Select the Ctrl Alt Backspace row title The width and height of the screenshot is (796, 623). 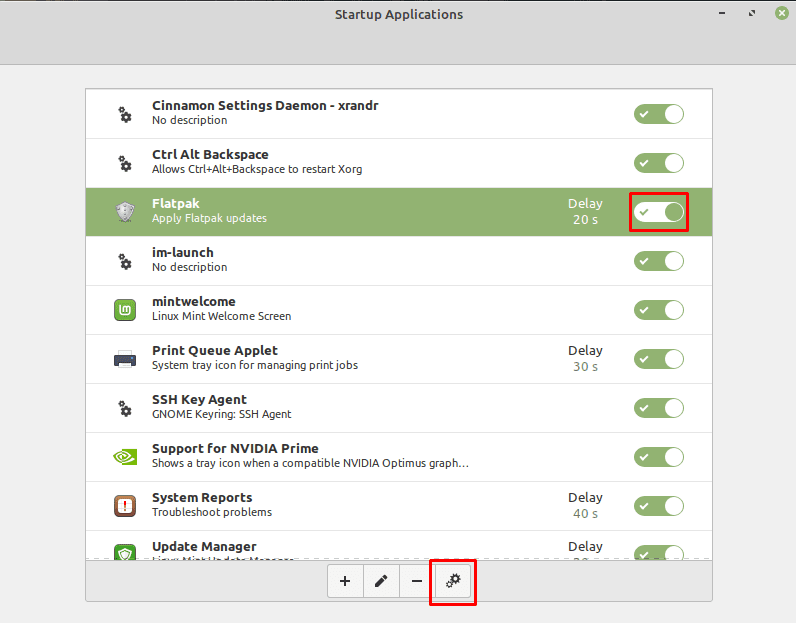click(x=210, y=154)
